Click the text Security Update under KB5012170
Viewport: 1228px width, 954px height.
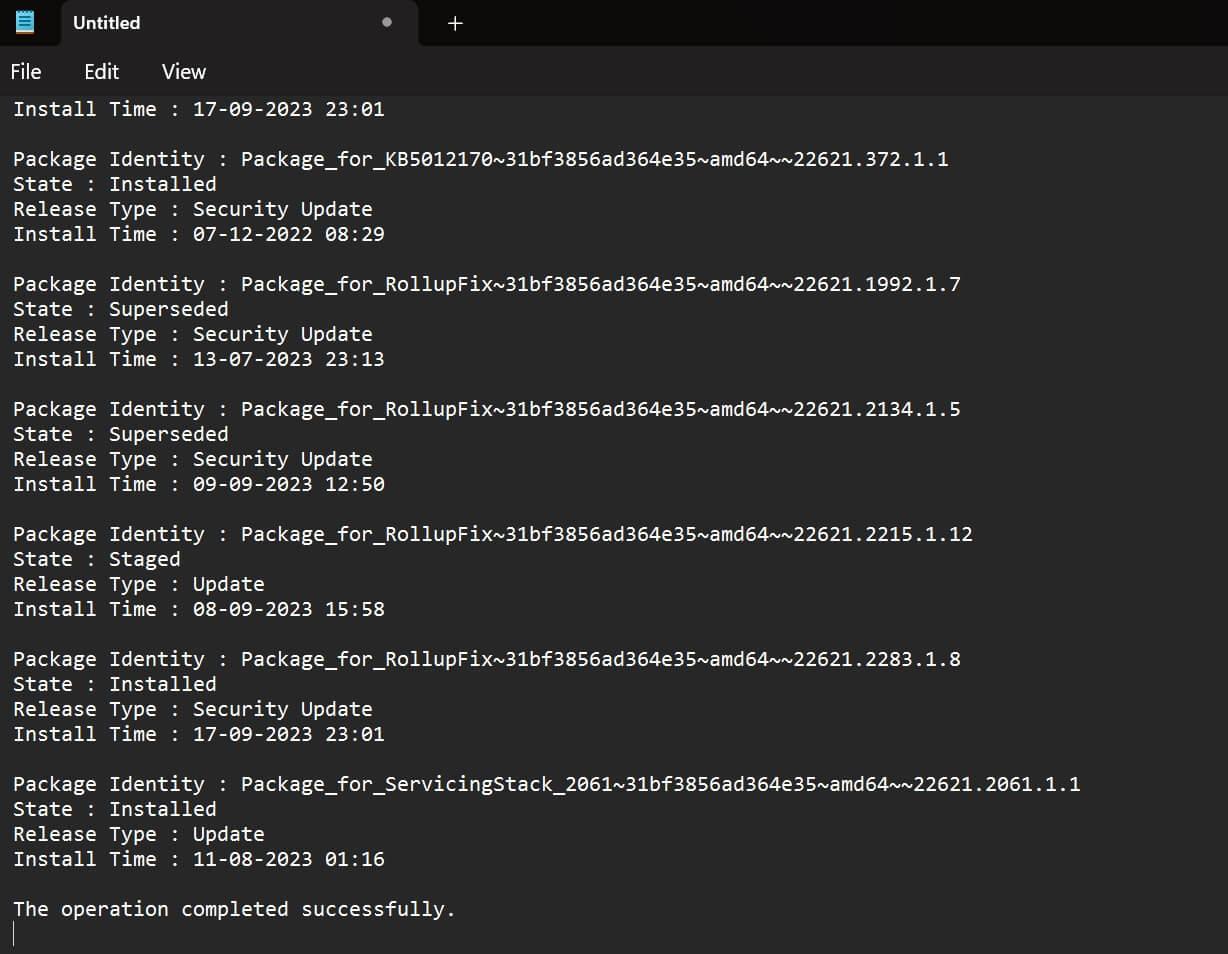click(282, 208)
